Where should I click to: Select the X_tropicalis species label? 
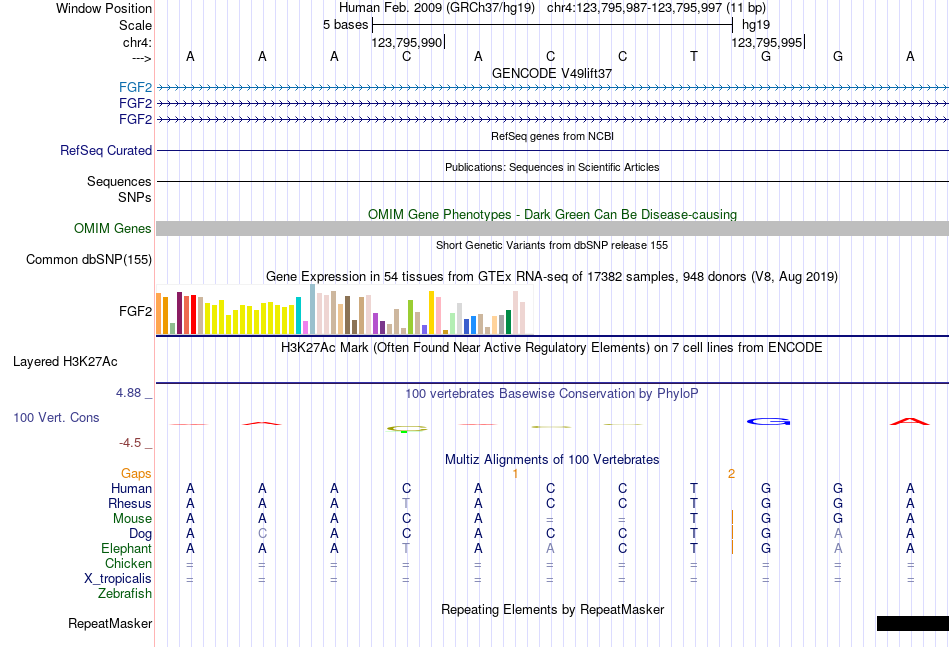(x=118, y=579)
